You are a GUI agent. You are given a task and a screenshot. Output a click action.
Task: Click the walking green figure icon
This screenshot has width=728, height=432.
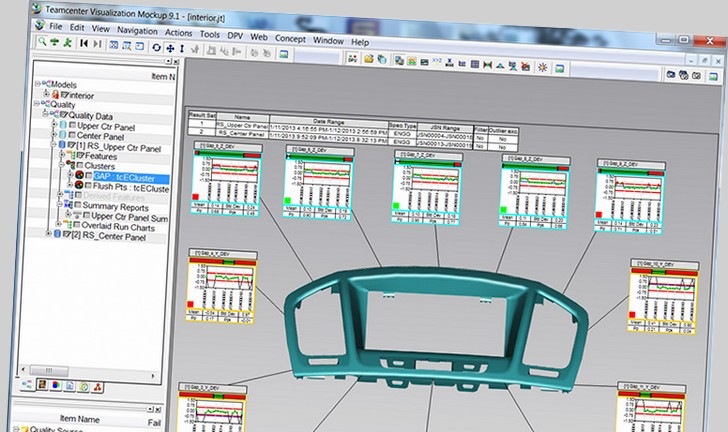(68, 43)
